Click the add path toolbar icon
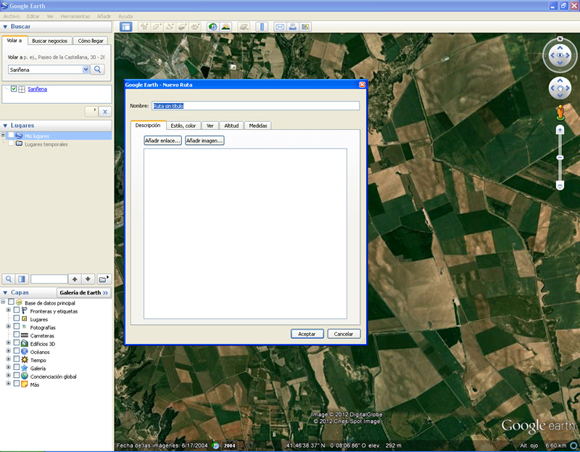Screen dimensions: 580x452 point(170,27)
